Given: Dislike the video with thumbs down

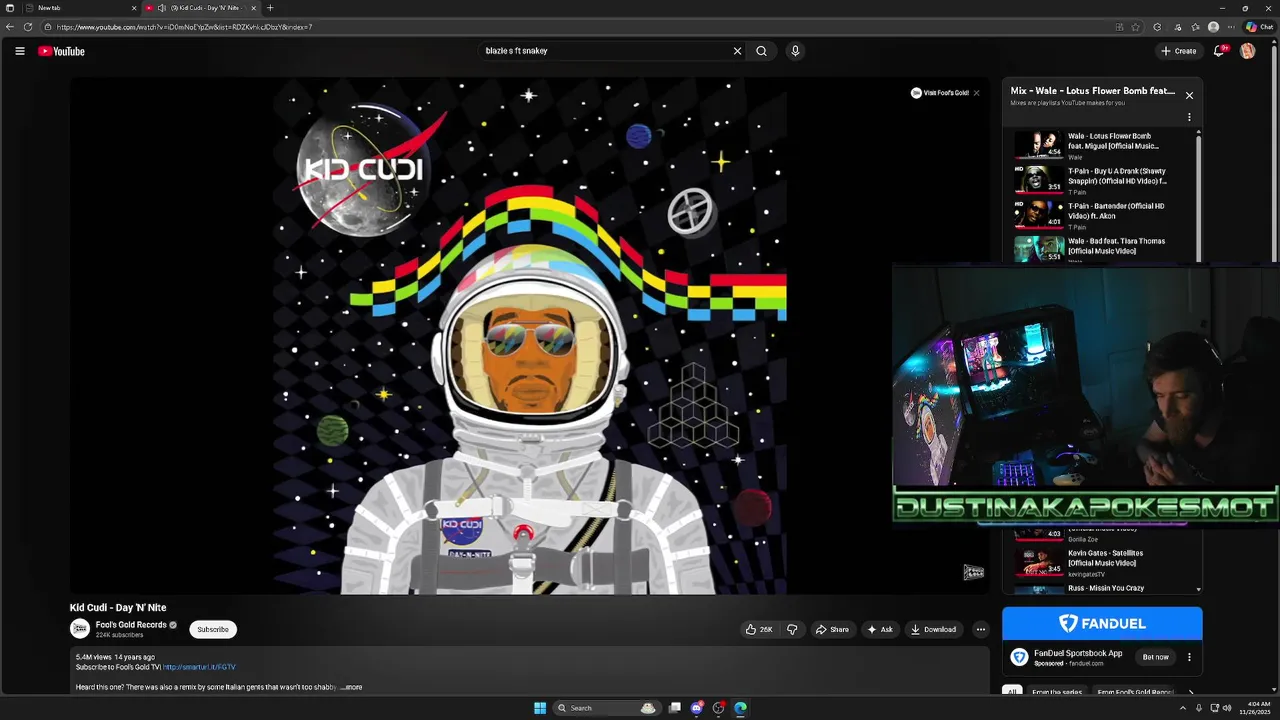Looking at the screenshot, I should [x=792, y=629].
